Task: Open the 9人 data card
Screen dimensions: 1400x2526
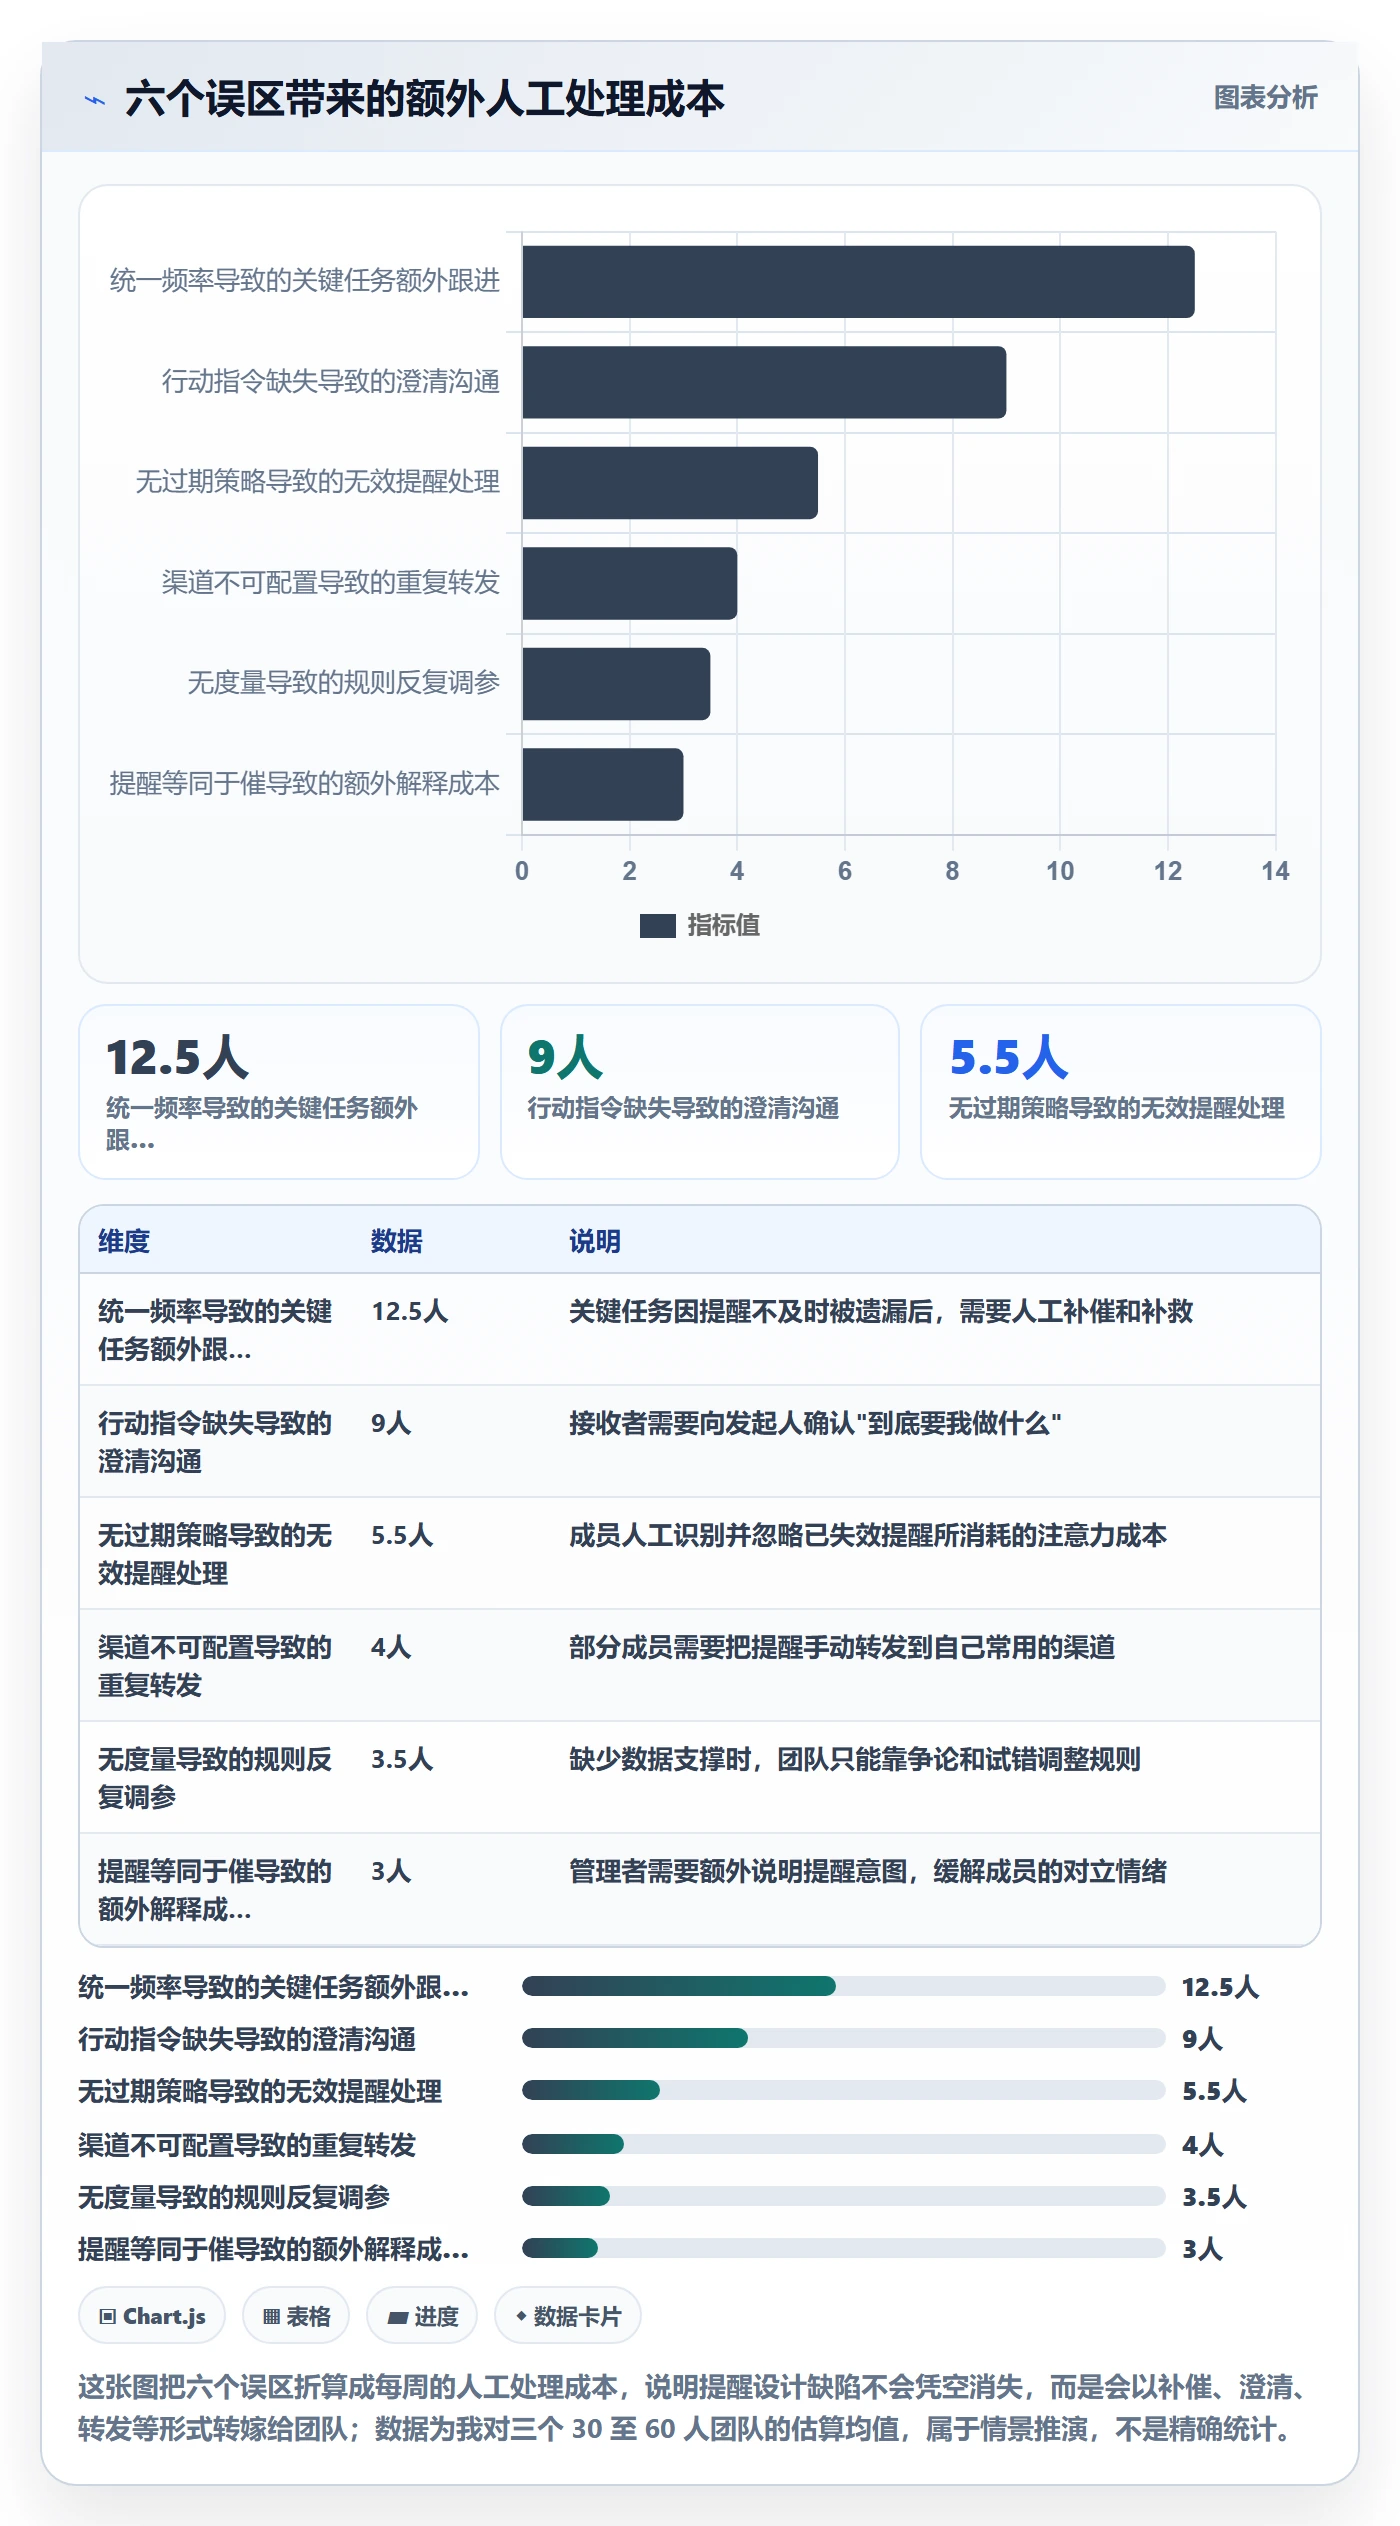Action: pos(700,1092)
